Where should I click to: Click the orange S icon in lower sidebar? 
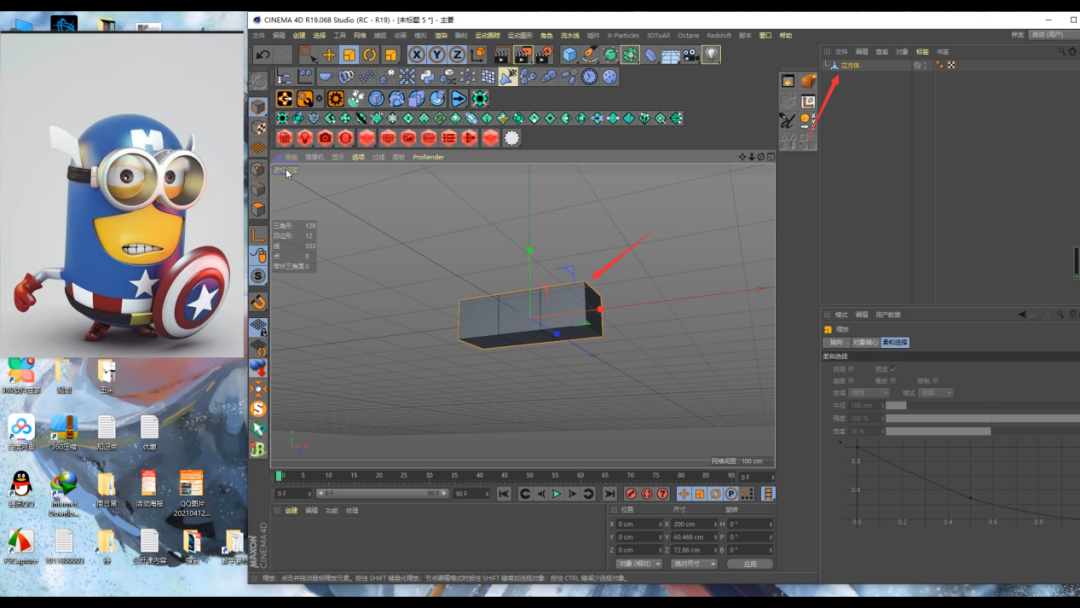pos(258,409)
